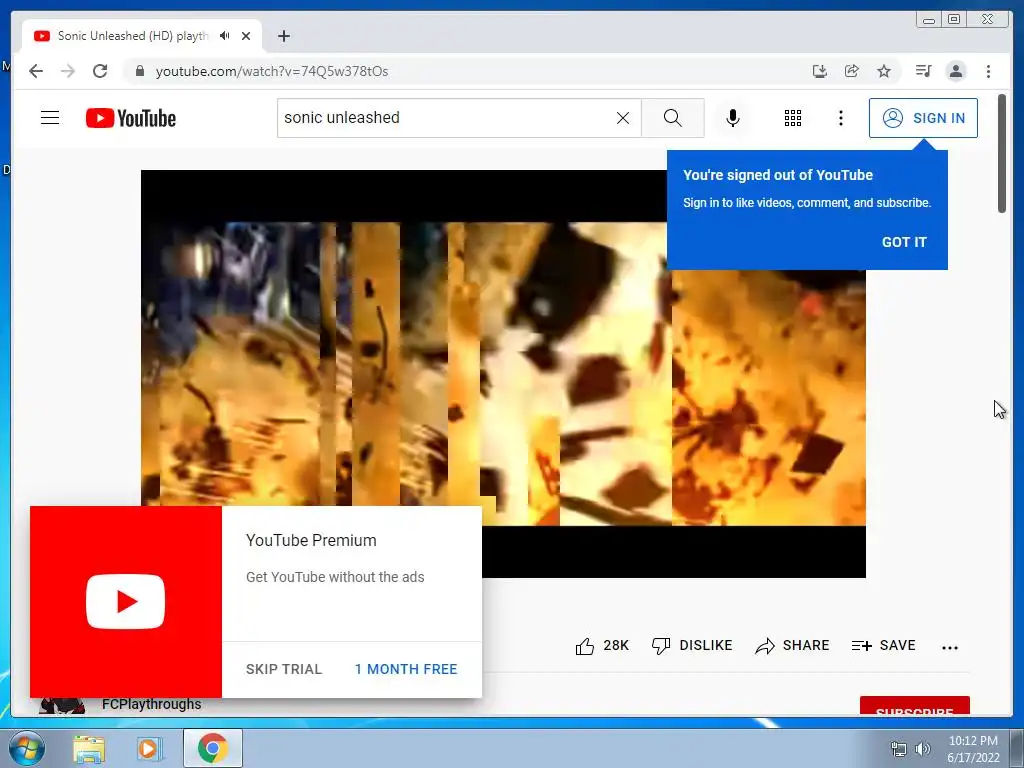Start voice search with microphone
The width and height of the screenshot is (1024, 768).
pyautogui.click(x=733, y=118)
